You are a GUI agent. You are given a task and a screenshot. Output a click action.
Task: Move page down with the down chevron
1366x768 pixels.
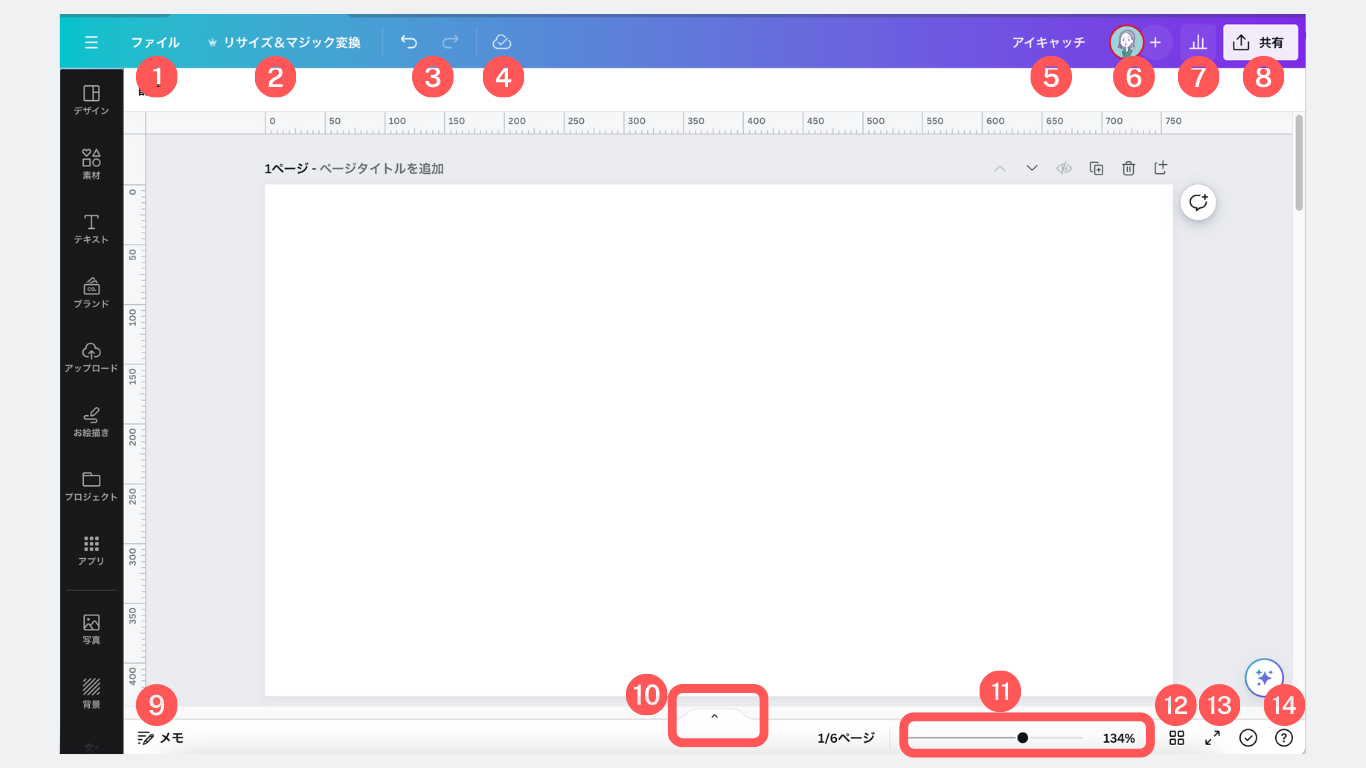tap(1032, 169)
